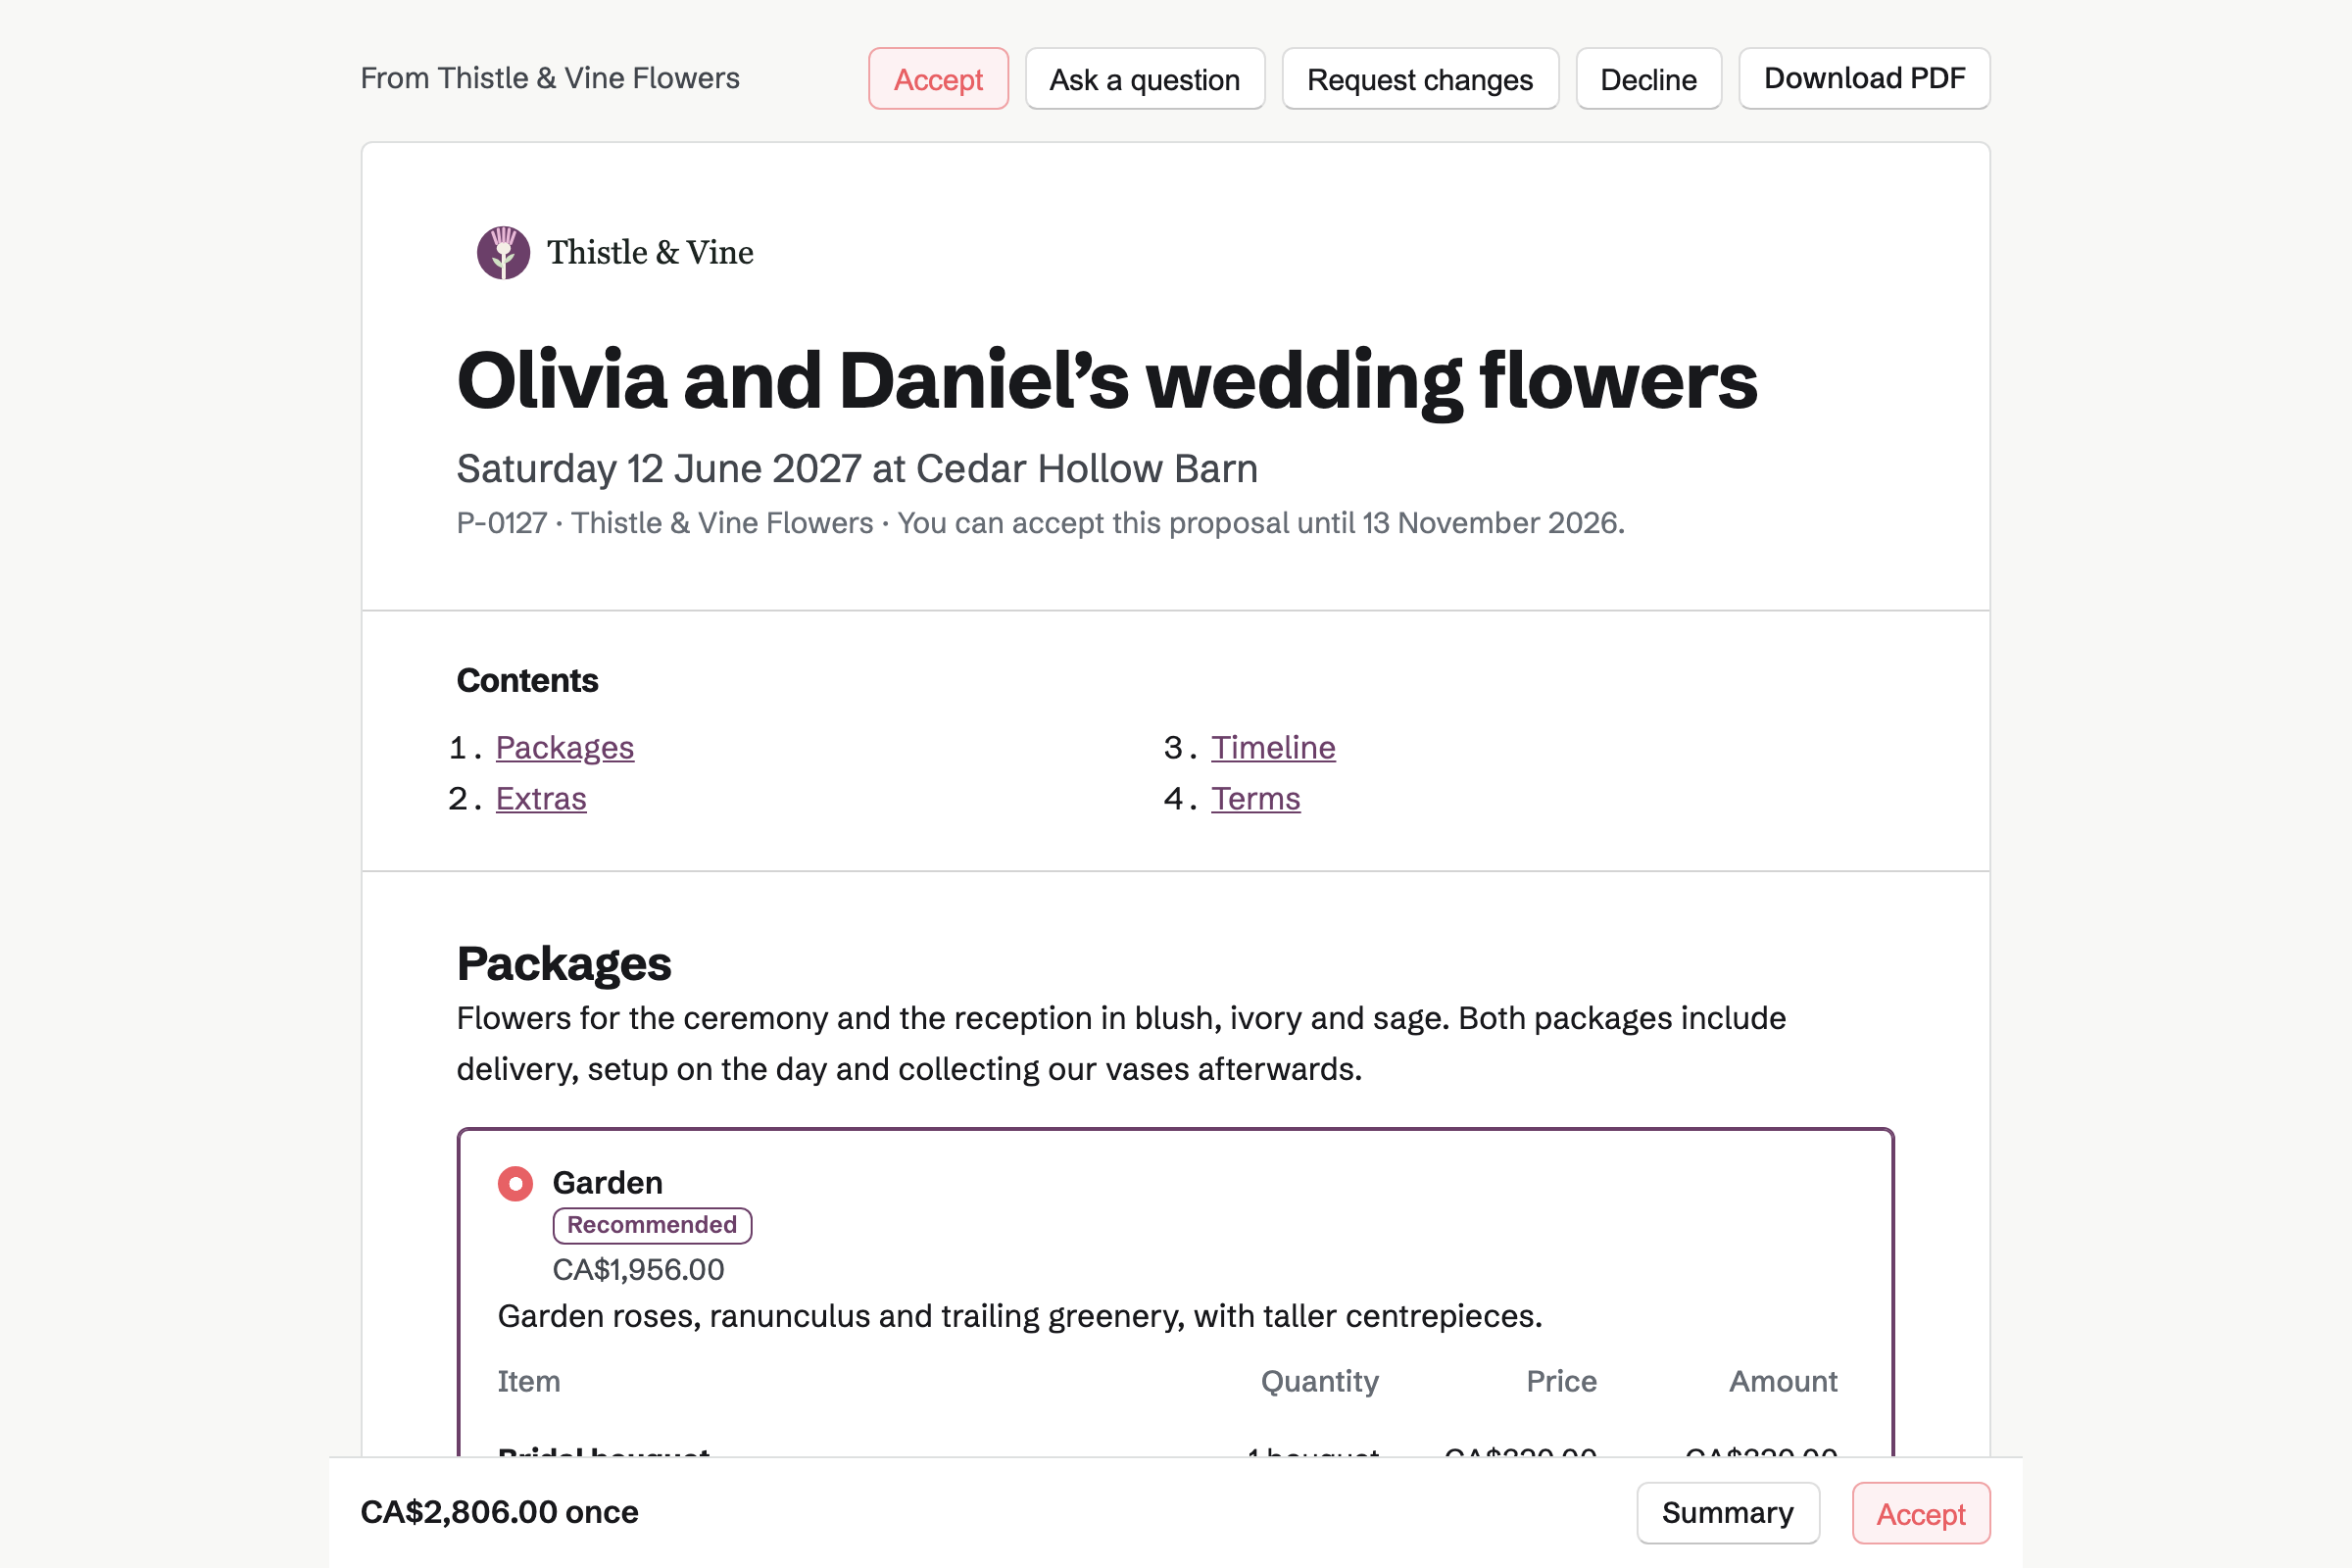The image size is (2352, 1568).
Task: Open the Summary in bottom bar
Action: [1728, 1513]
